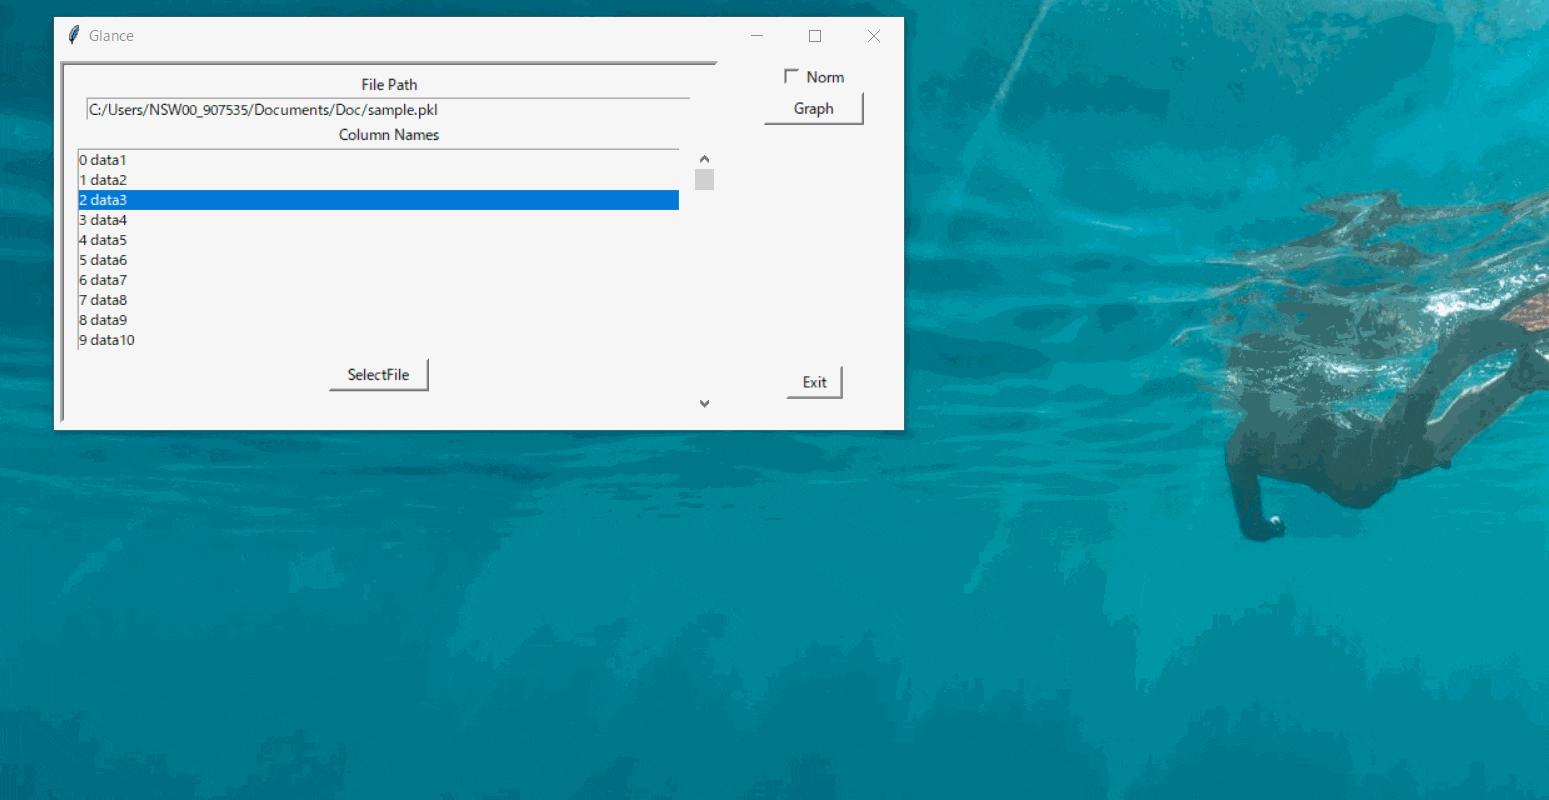This screenshot has height=800, width=1549.
Task: Close the Glance window
Action: pyautogui.click(x=874, y=36)
